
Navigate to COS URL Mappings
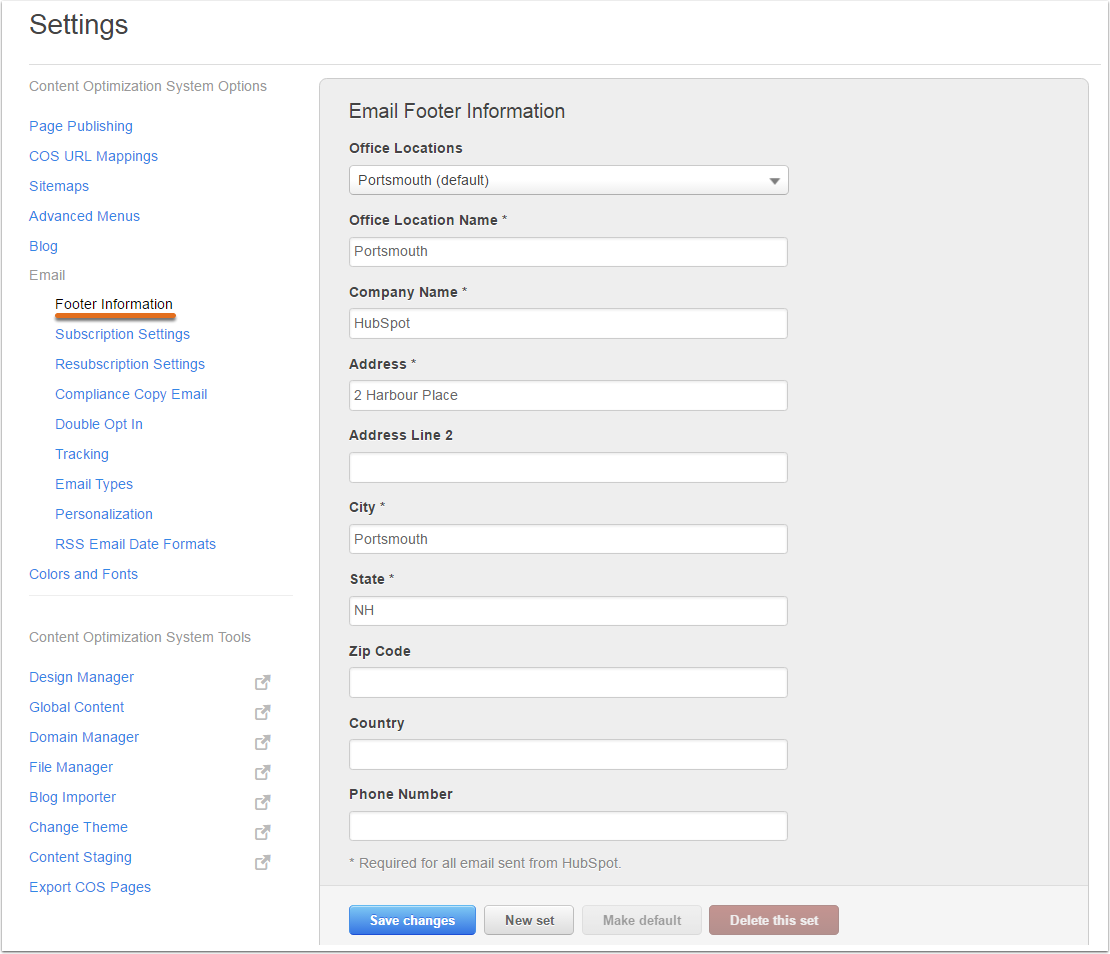pos(93,156)
